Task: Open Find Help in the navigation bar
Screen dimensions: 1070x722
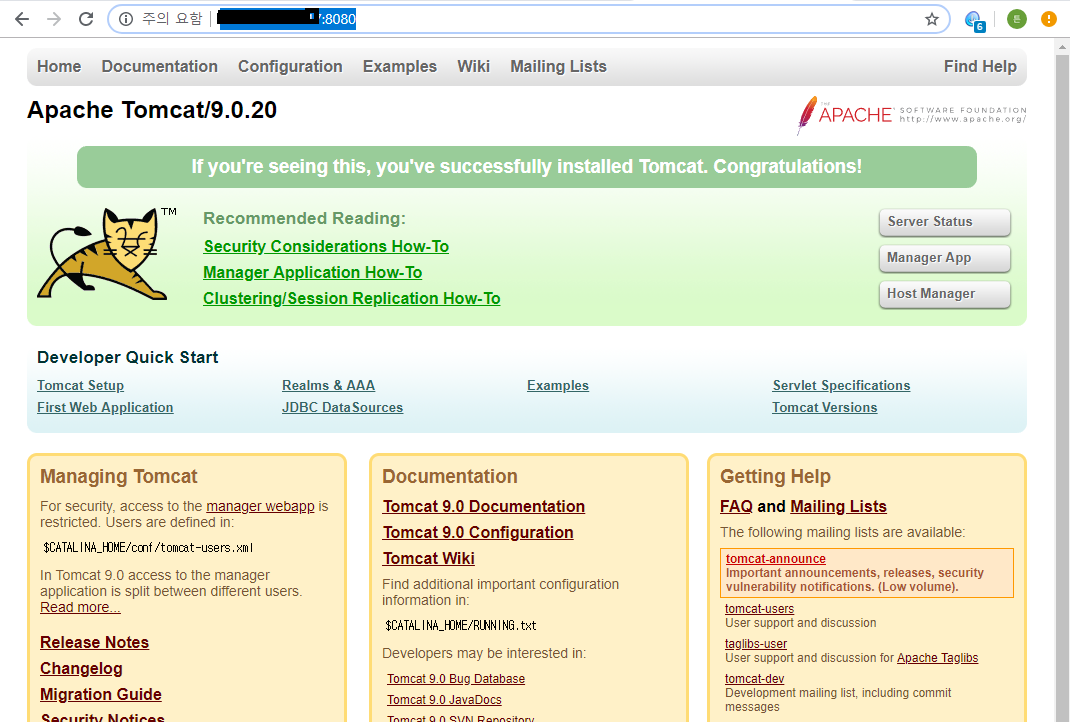Action: pyautogui.click(x=980, y=66)
